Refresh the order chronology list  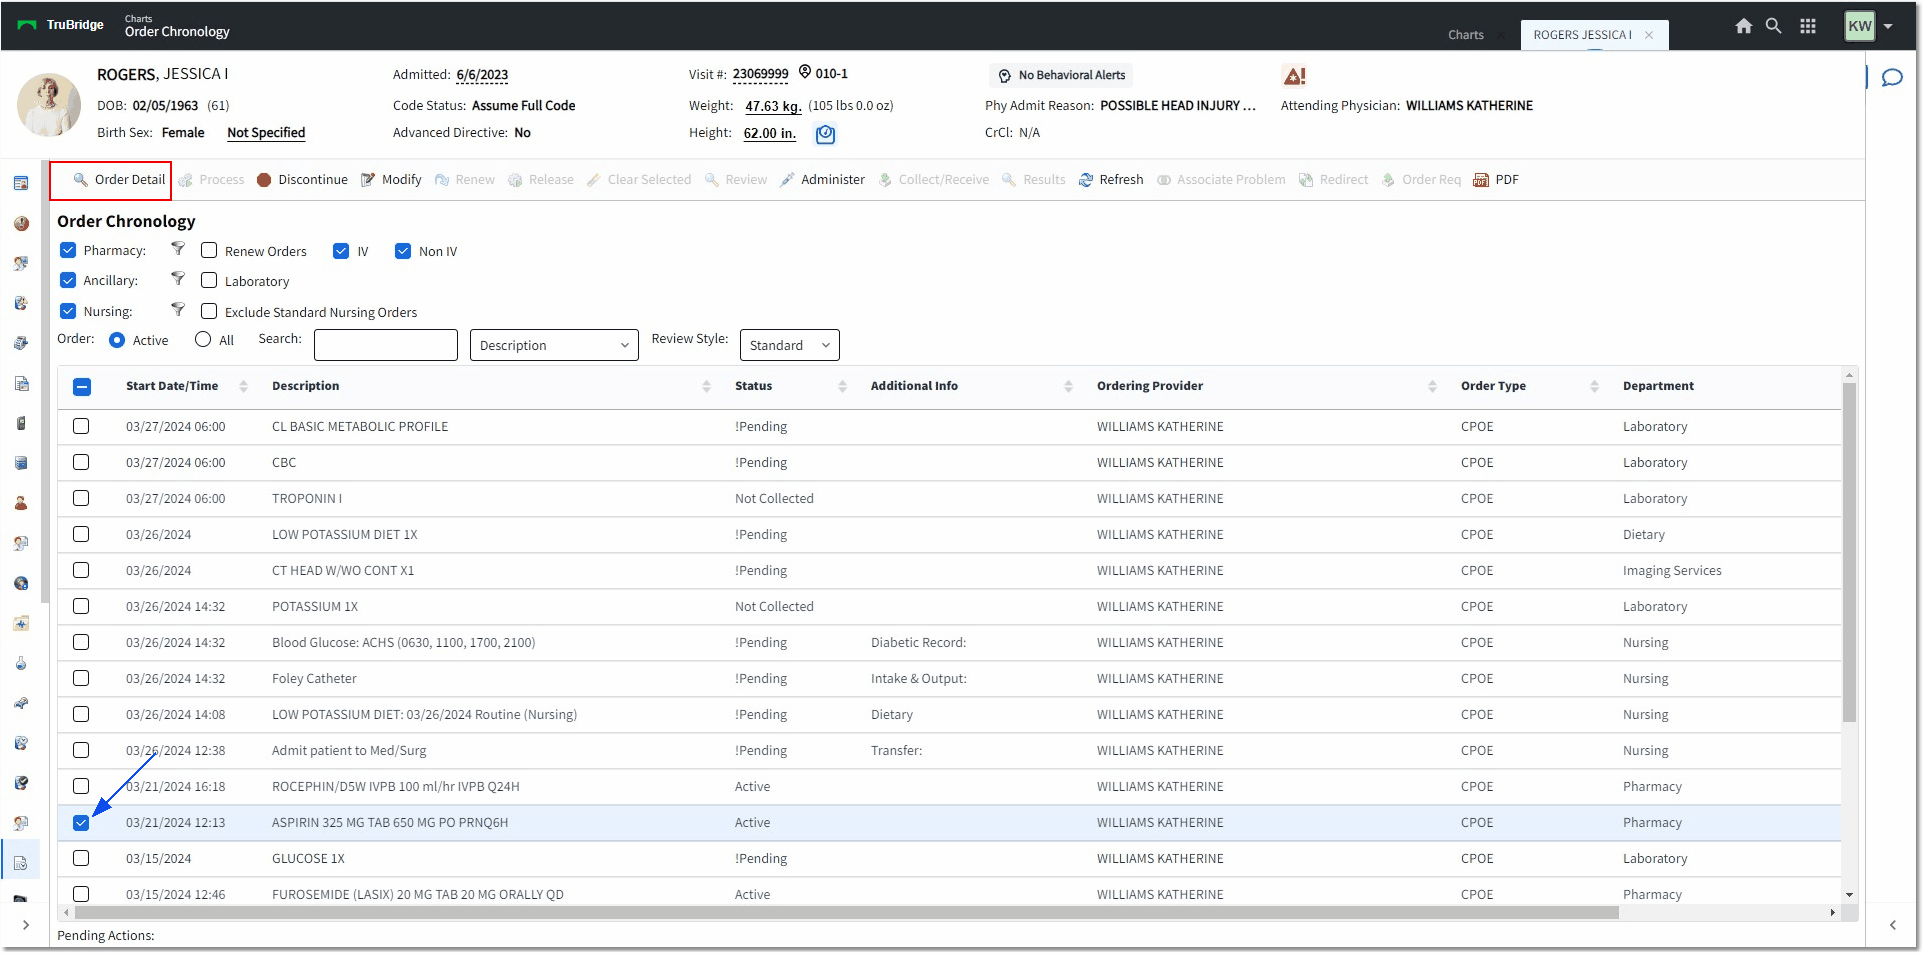point(1111,180)
